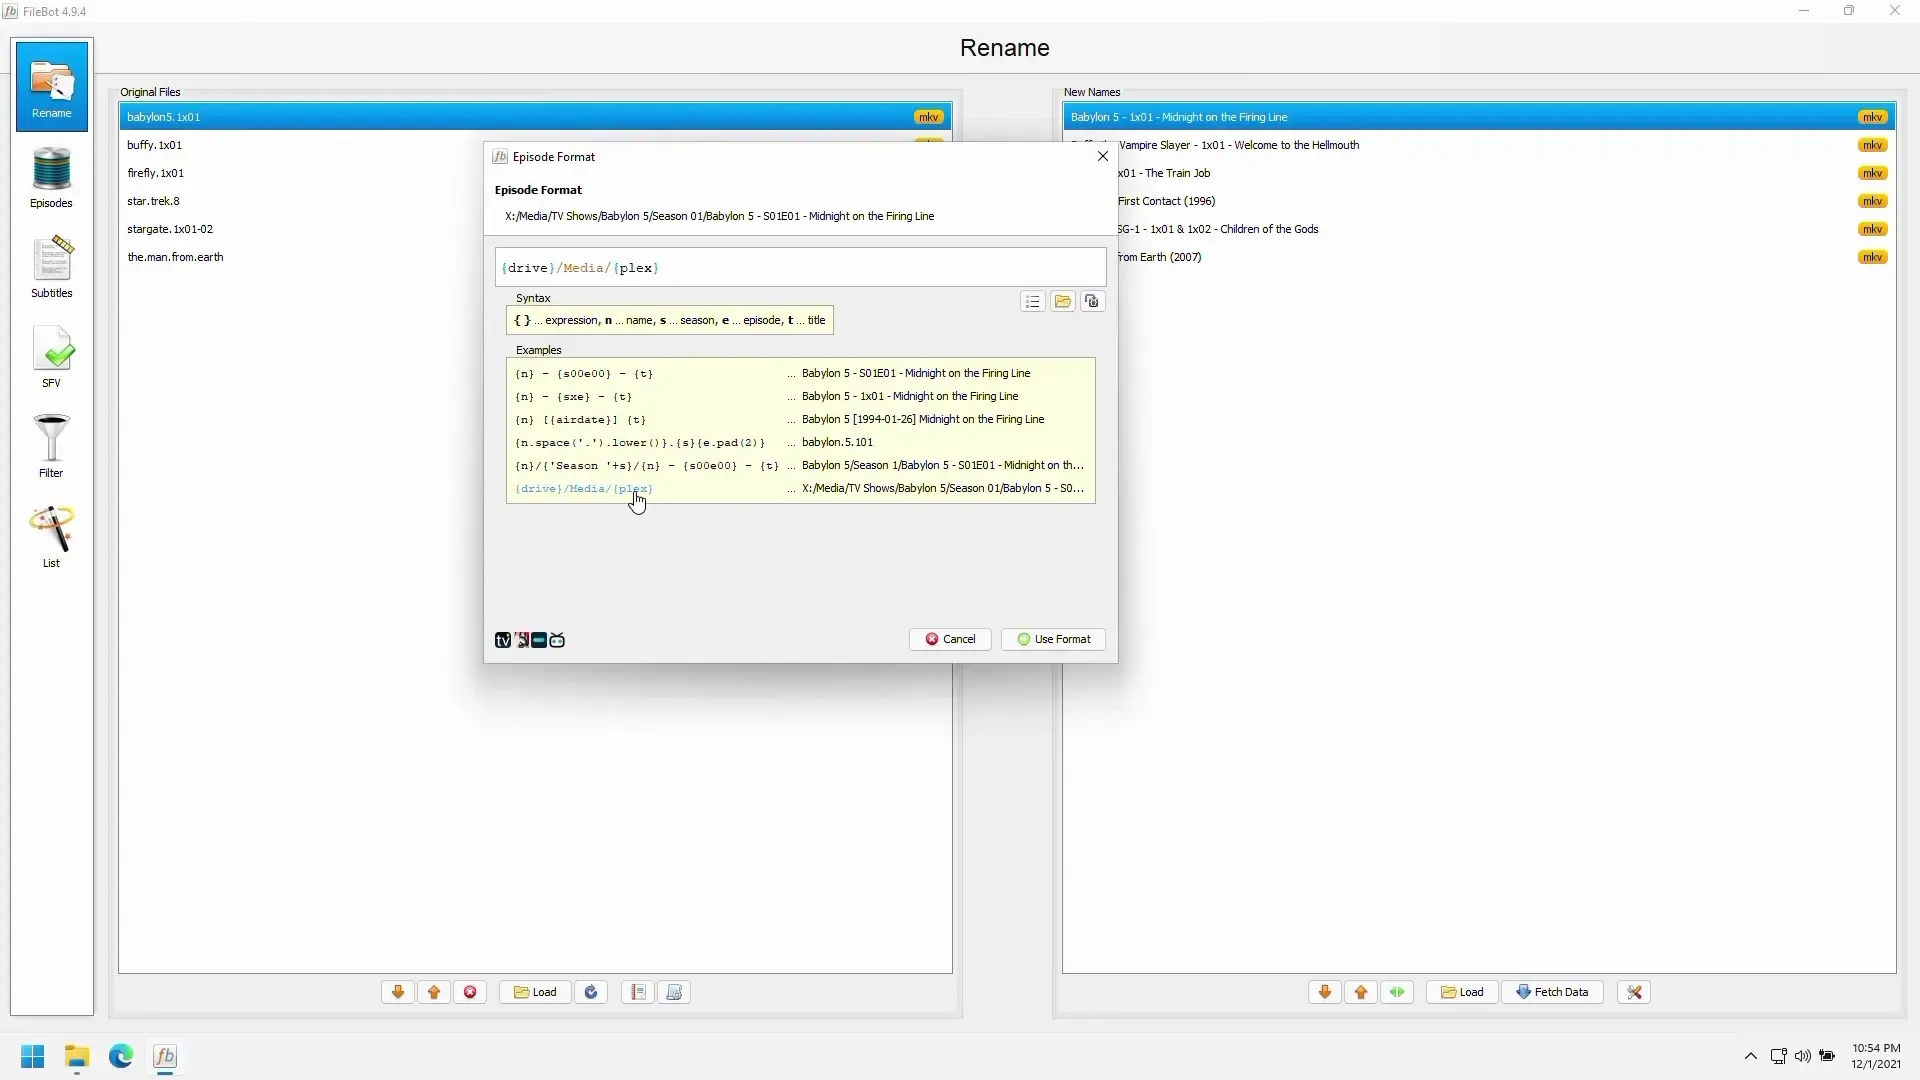Choose the {n} [{airdate}] {t} example
The image size is (1920, 1080).
(580, 420)
